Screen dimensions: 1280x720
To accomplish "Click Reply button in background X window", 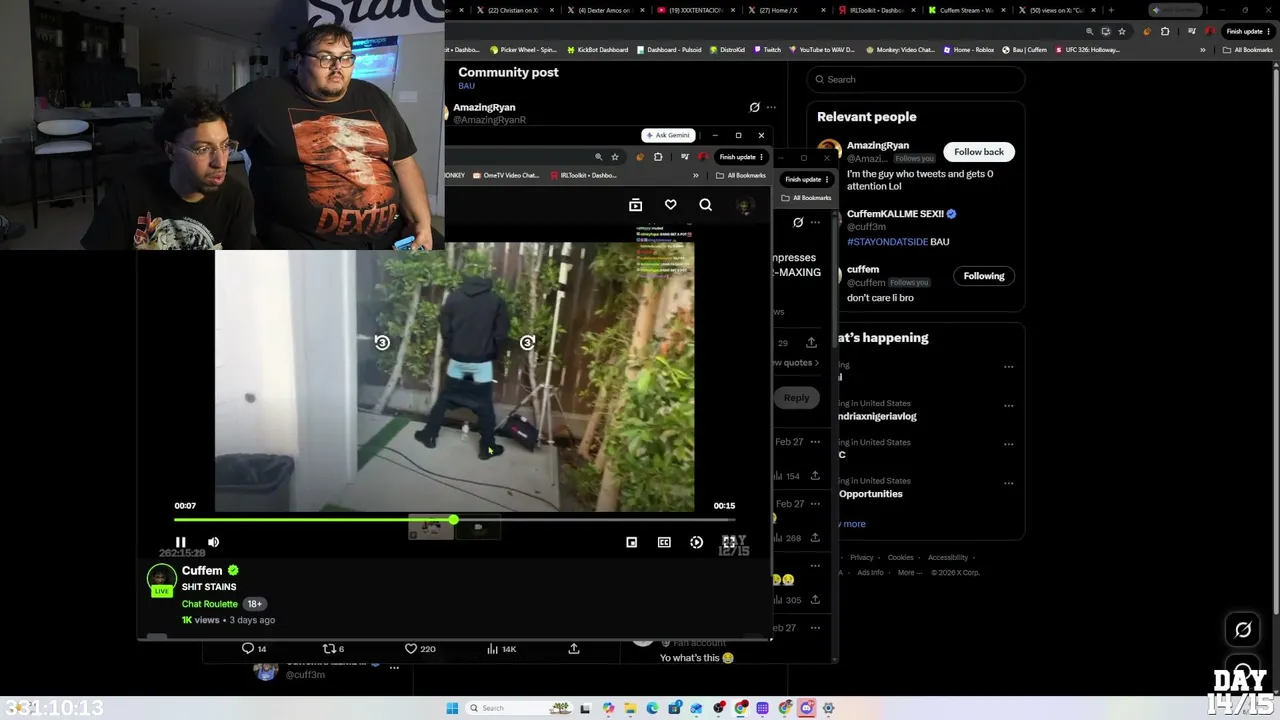I will 796,398.
